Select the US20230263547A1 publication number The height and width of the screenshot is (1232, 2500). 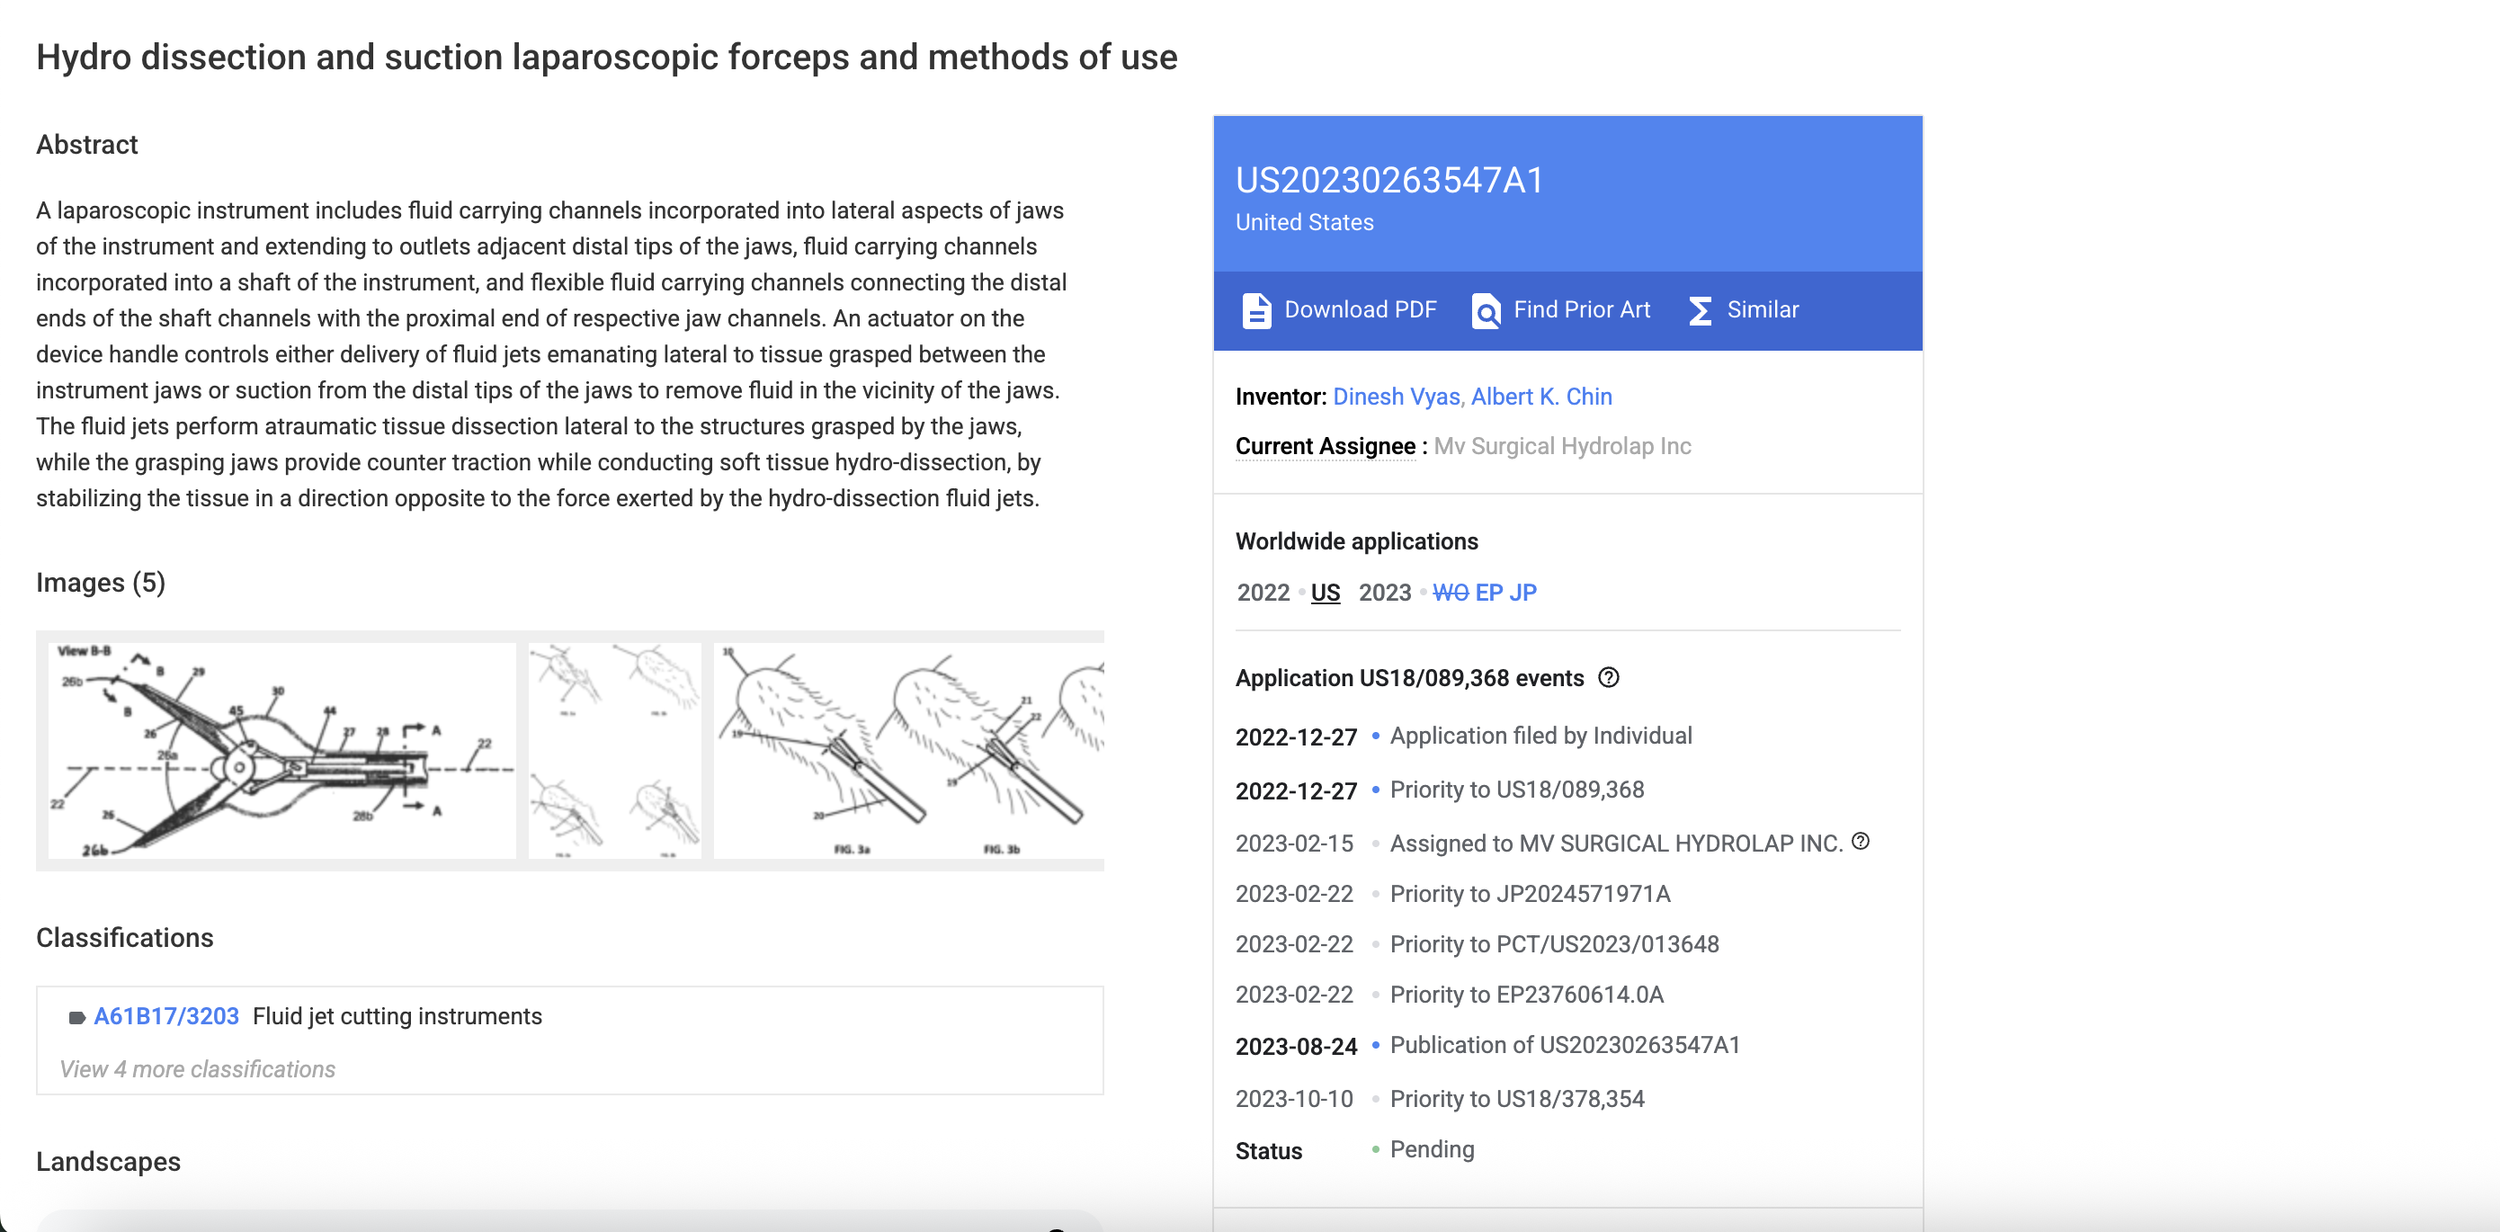tap(1392, 182)
